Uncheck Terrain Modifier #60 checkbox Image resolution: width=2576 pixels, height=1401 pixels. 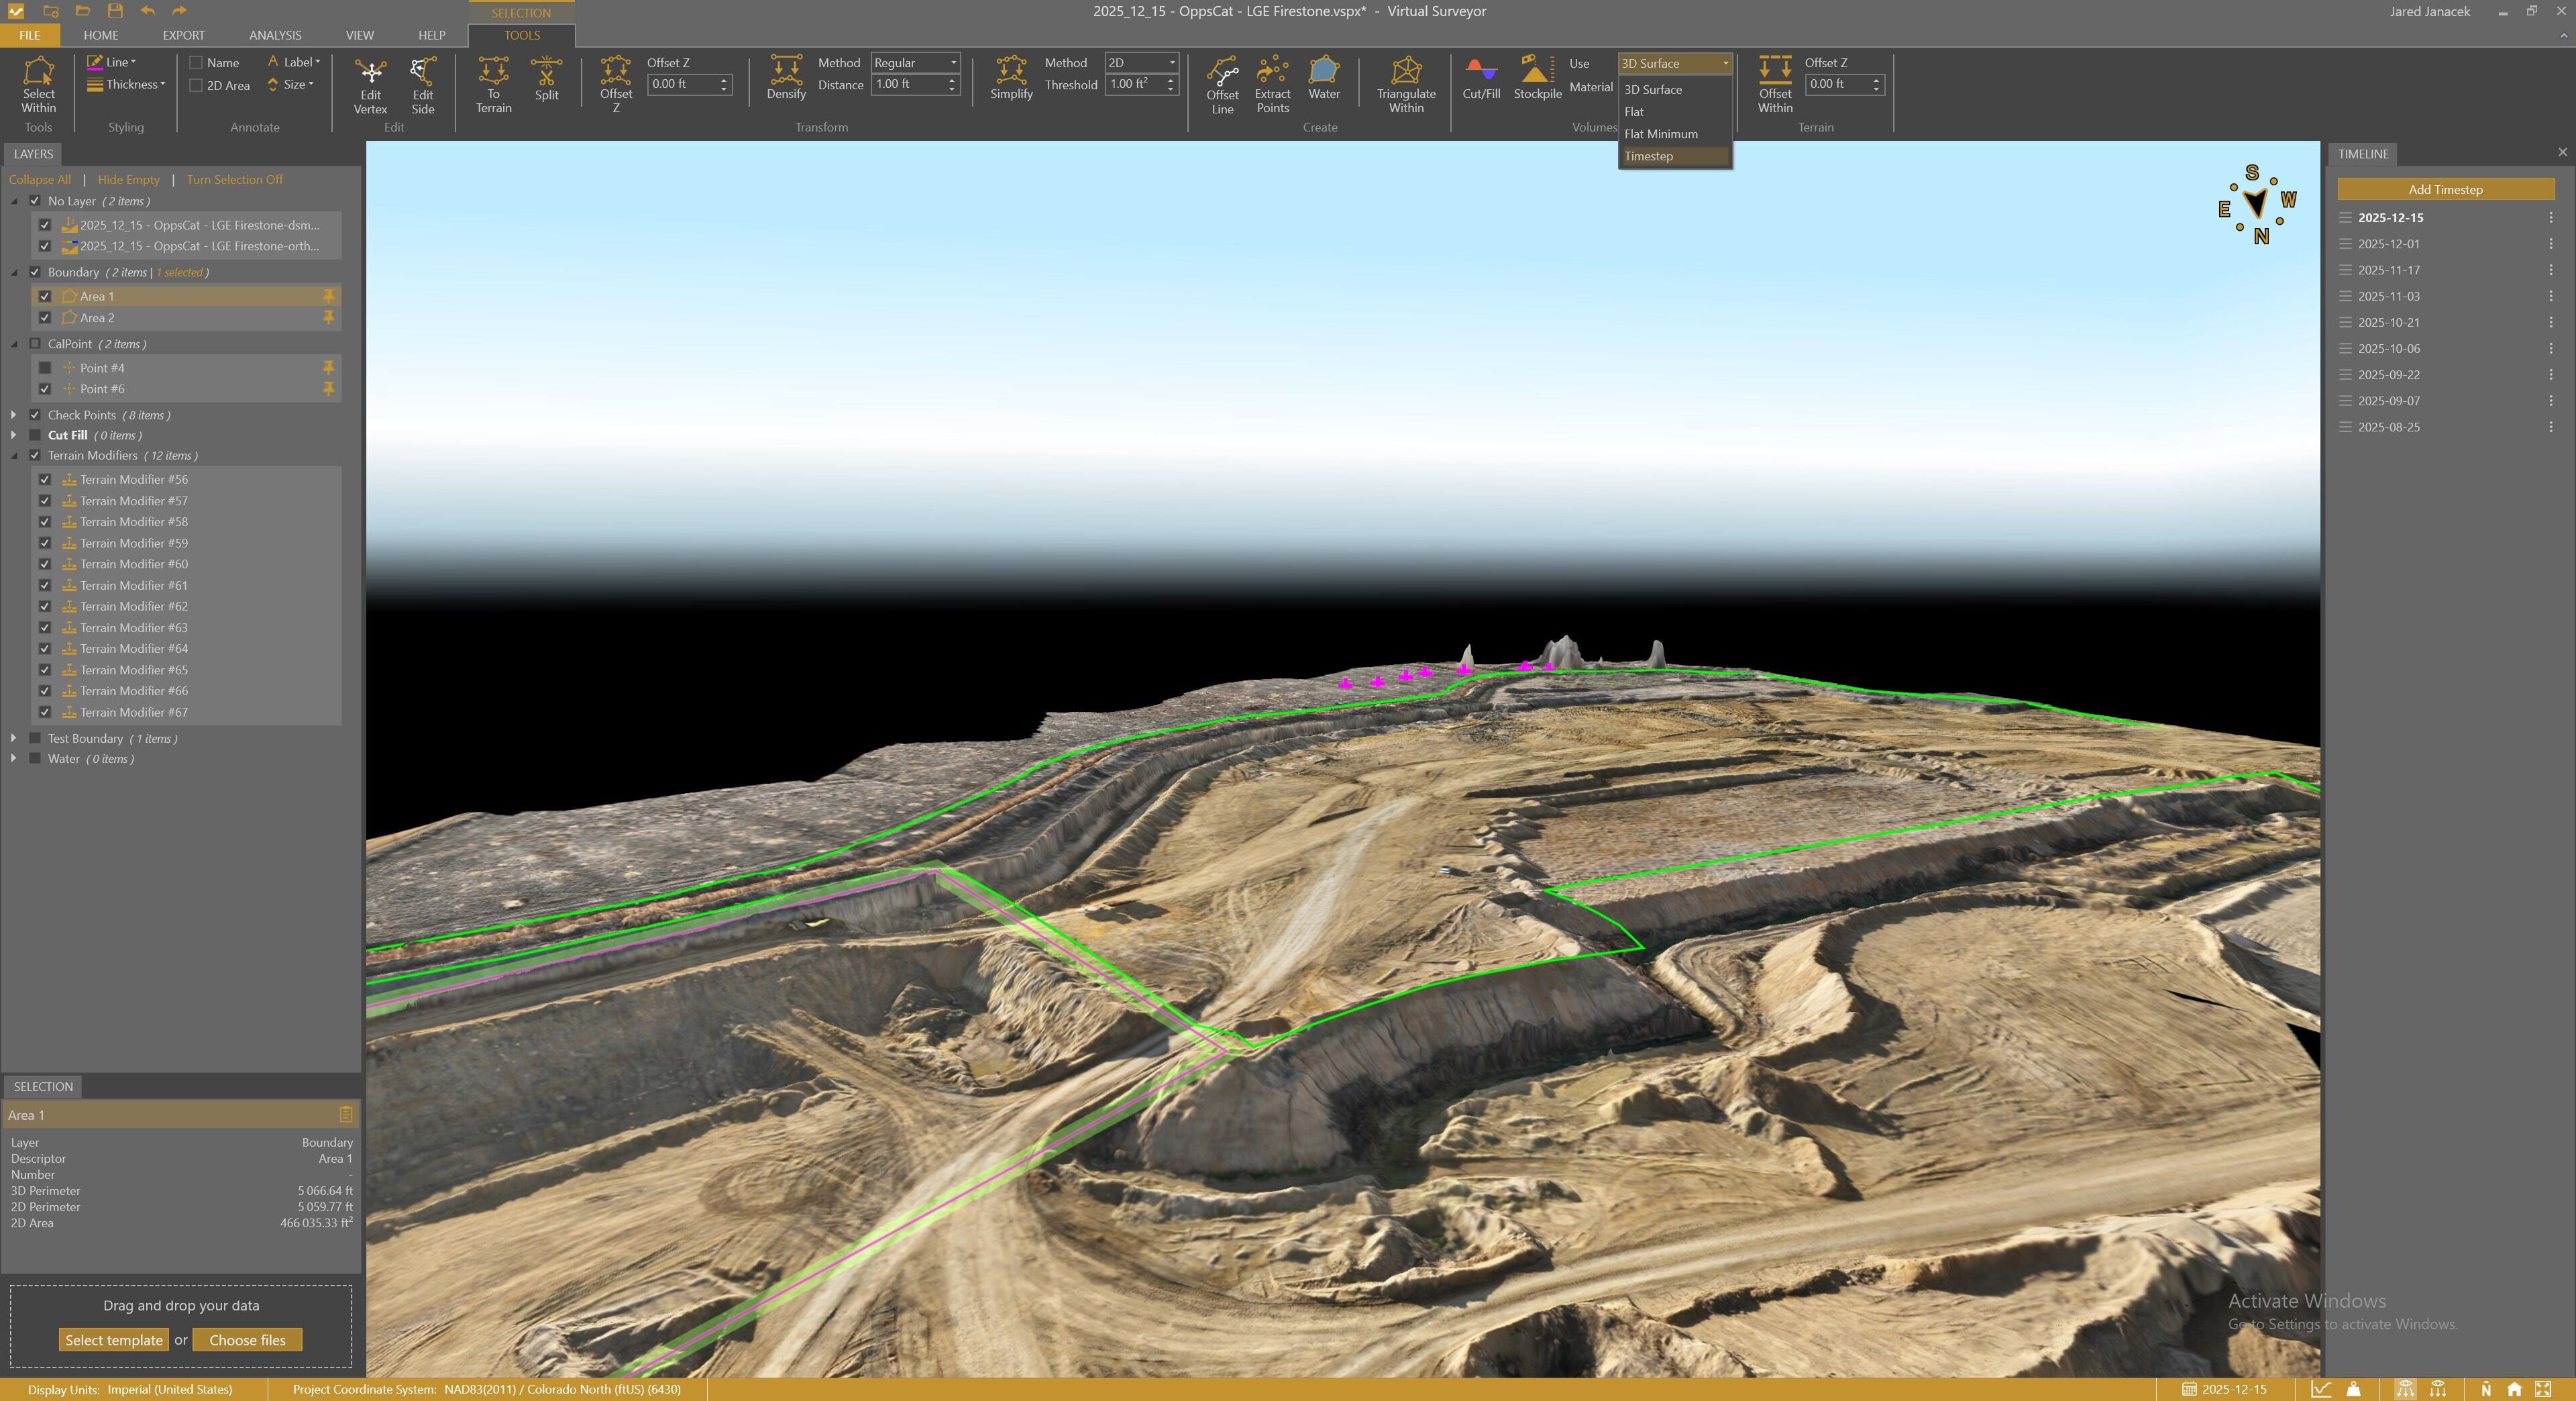(x=45, y=564)
